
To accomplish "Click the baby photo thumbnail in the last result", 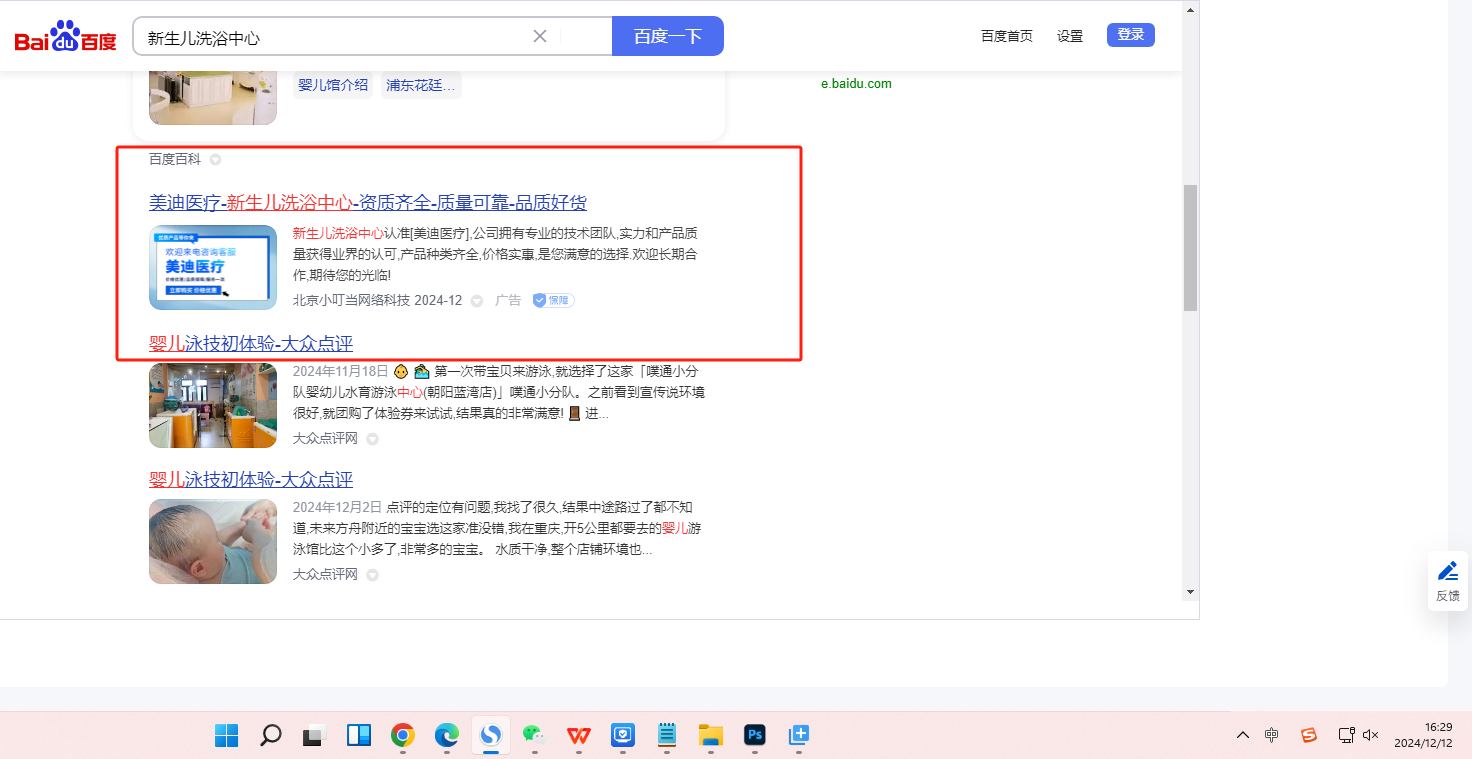I will (213, 541).
